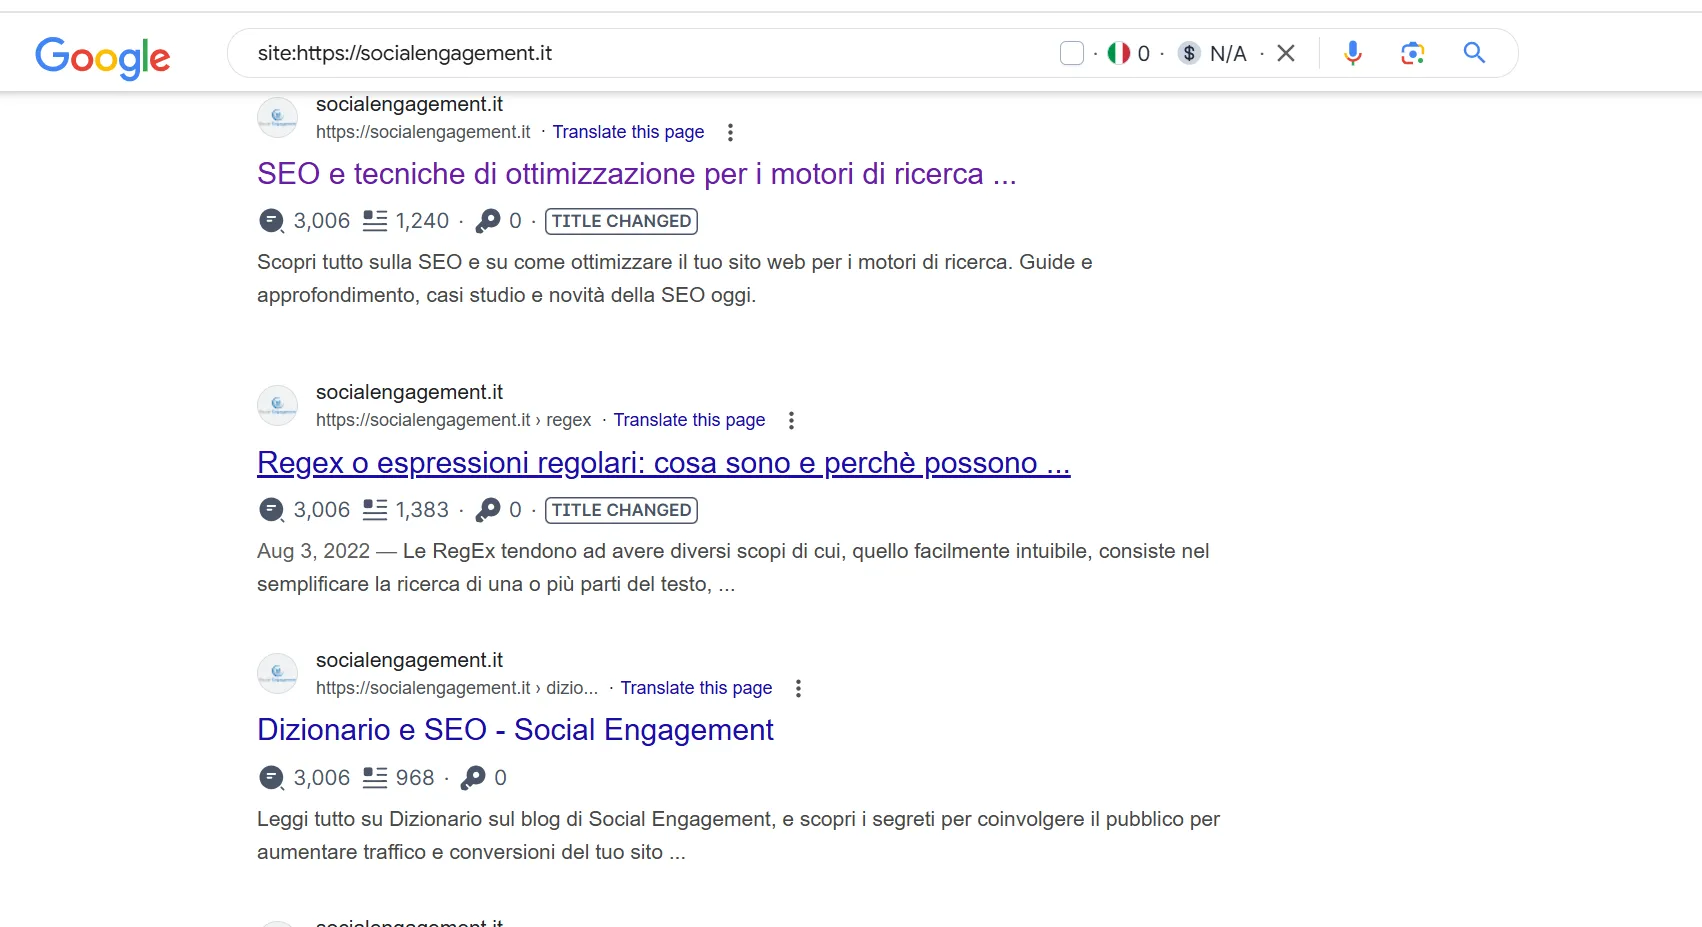Click the TITLE CHANGED badge on the SEO result

coord(620,220)
